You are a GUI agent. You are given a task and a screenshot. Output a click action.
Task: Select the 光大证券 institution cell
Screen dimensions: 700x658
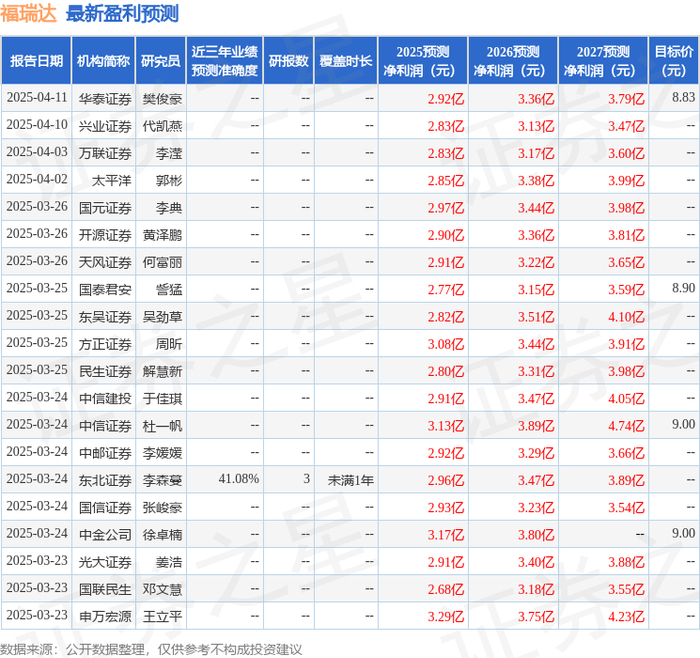pos(105,562)
